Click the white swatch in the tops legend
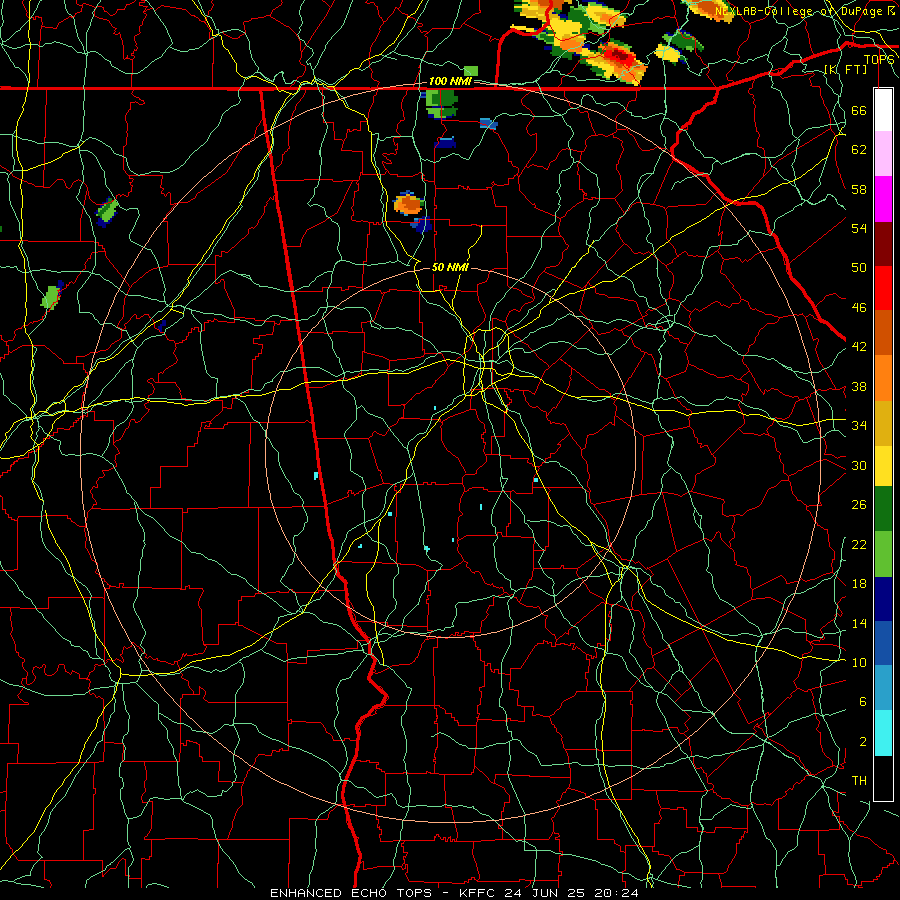The height and width of the screenshot is (900, 900). pos(883,110)
